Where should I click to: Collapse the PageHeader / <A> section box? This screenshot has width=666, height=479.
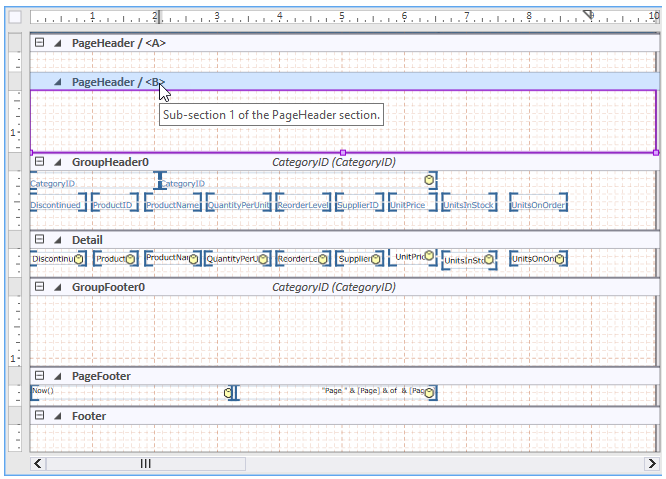39,43
